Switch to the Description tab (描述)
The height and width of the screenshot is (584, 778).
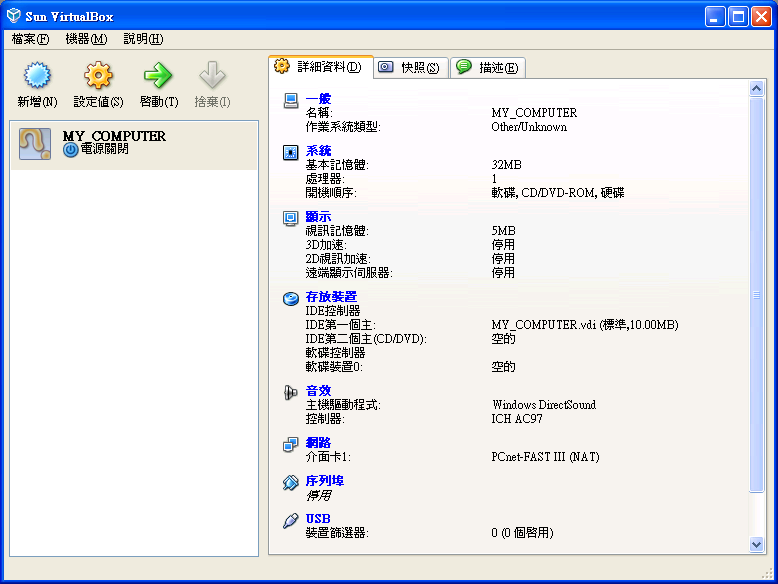coord(488,67)
